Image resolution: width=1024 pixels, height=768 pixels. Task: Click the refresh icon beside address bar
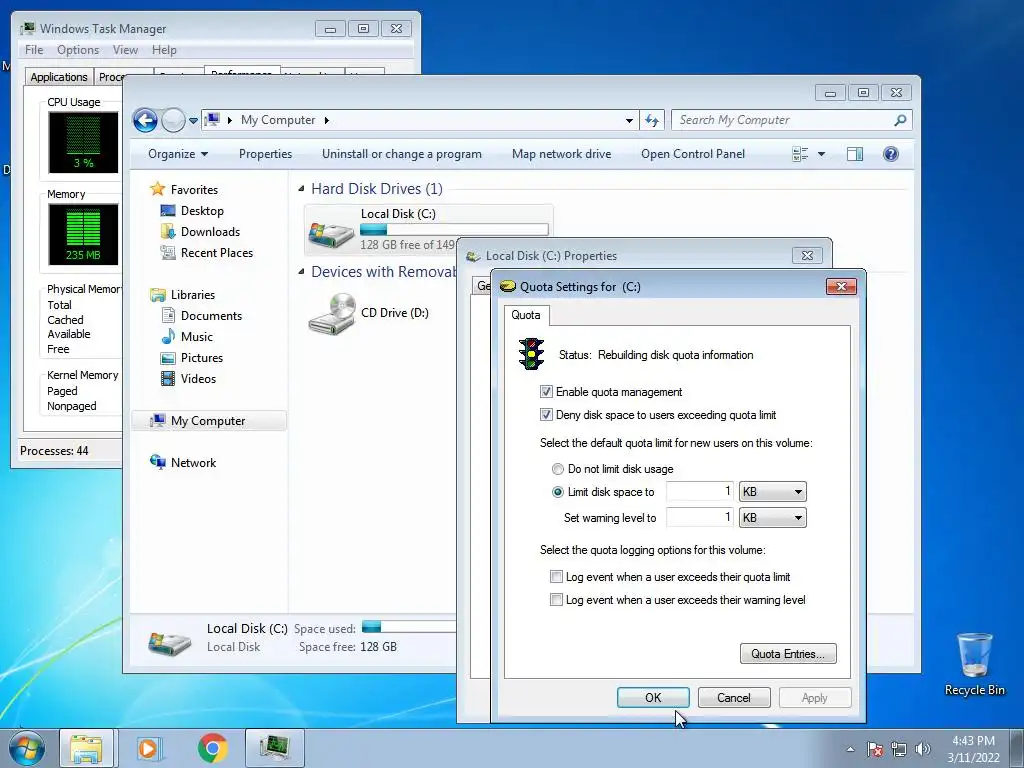(x=652, y=120)
